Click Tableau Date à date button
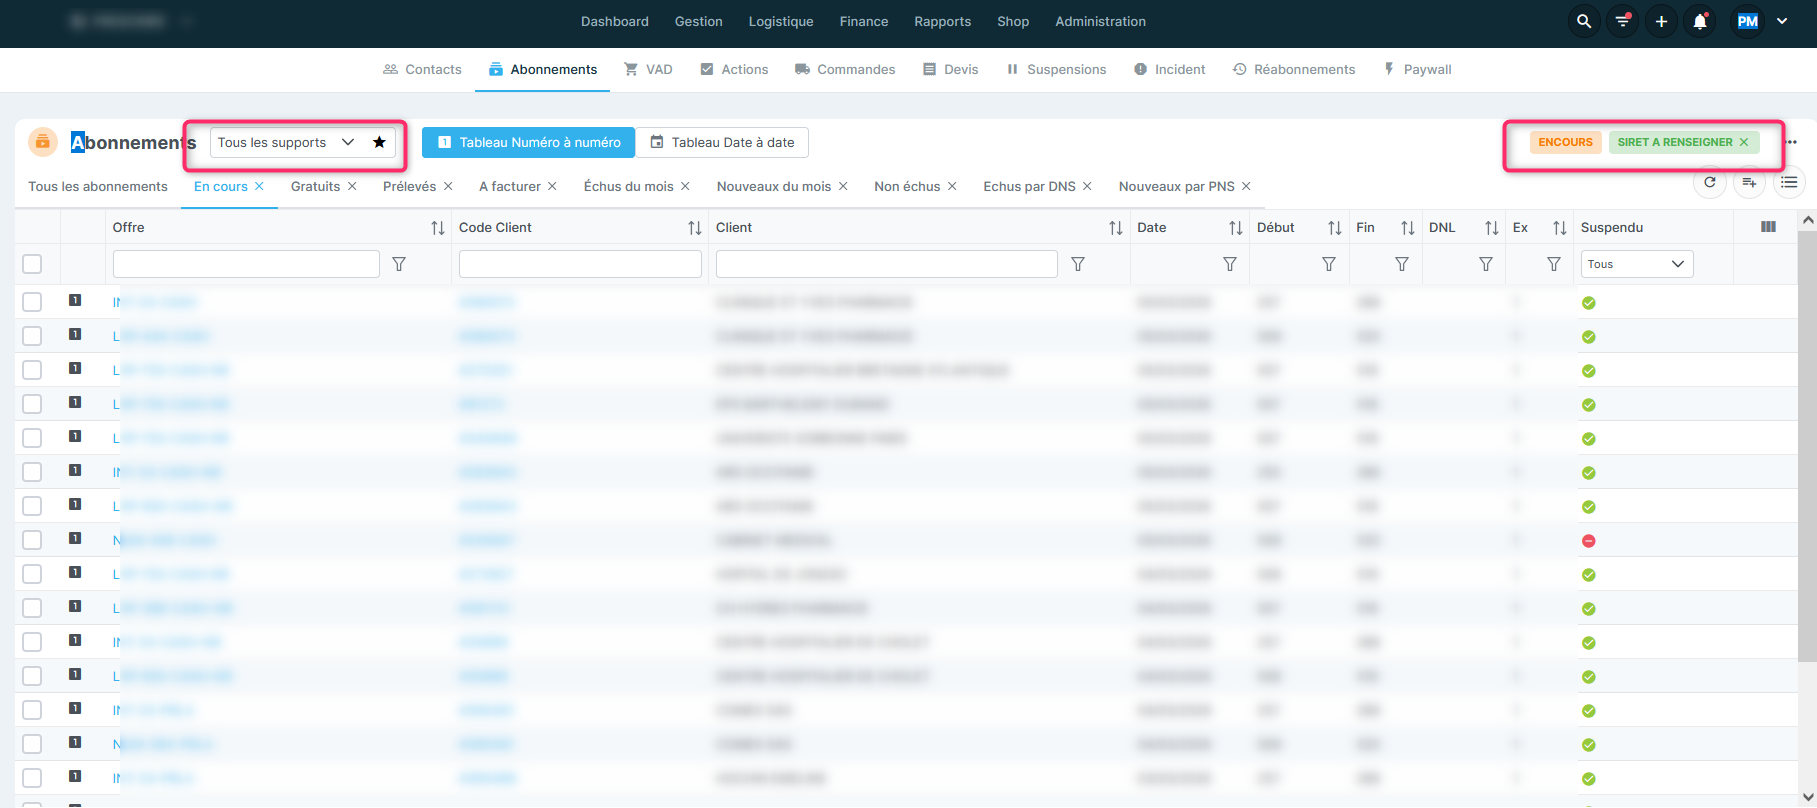The width and height of the screenshot is (1817, 808). click(722, 142)
